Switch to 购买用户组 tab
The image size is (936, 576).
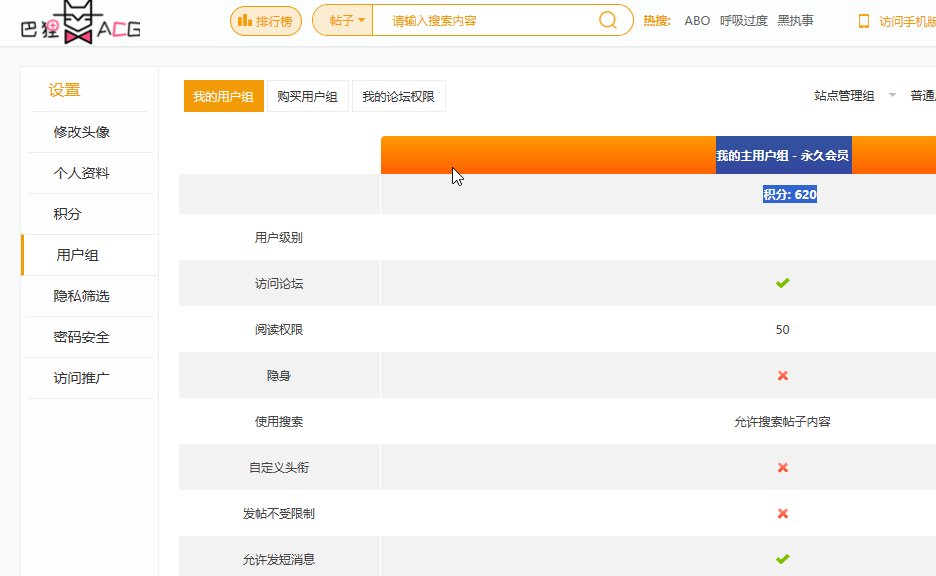point(307,96)
